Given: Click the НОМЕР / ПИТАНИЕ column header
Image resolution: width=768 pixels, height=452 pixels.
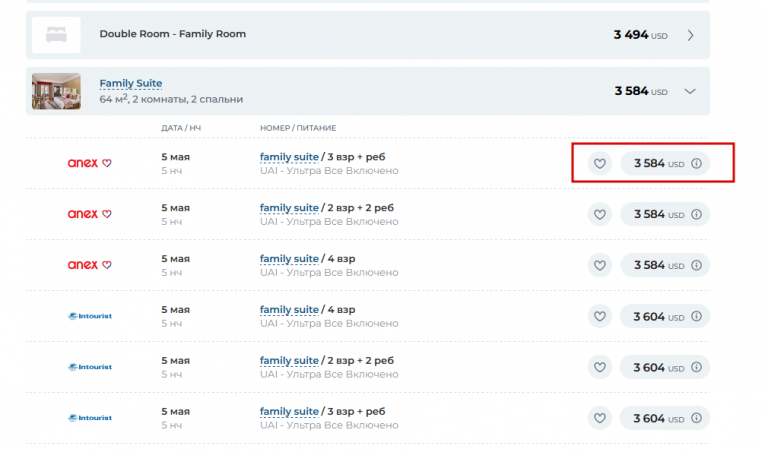Looking at the screenshot, I should (x=298, y=128).
